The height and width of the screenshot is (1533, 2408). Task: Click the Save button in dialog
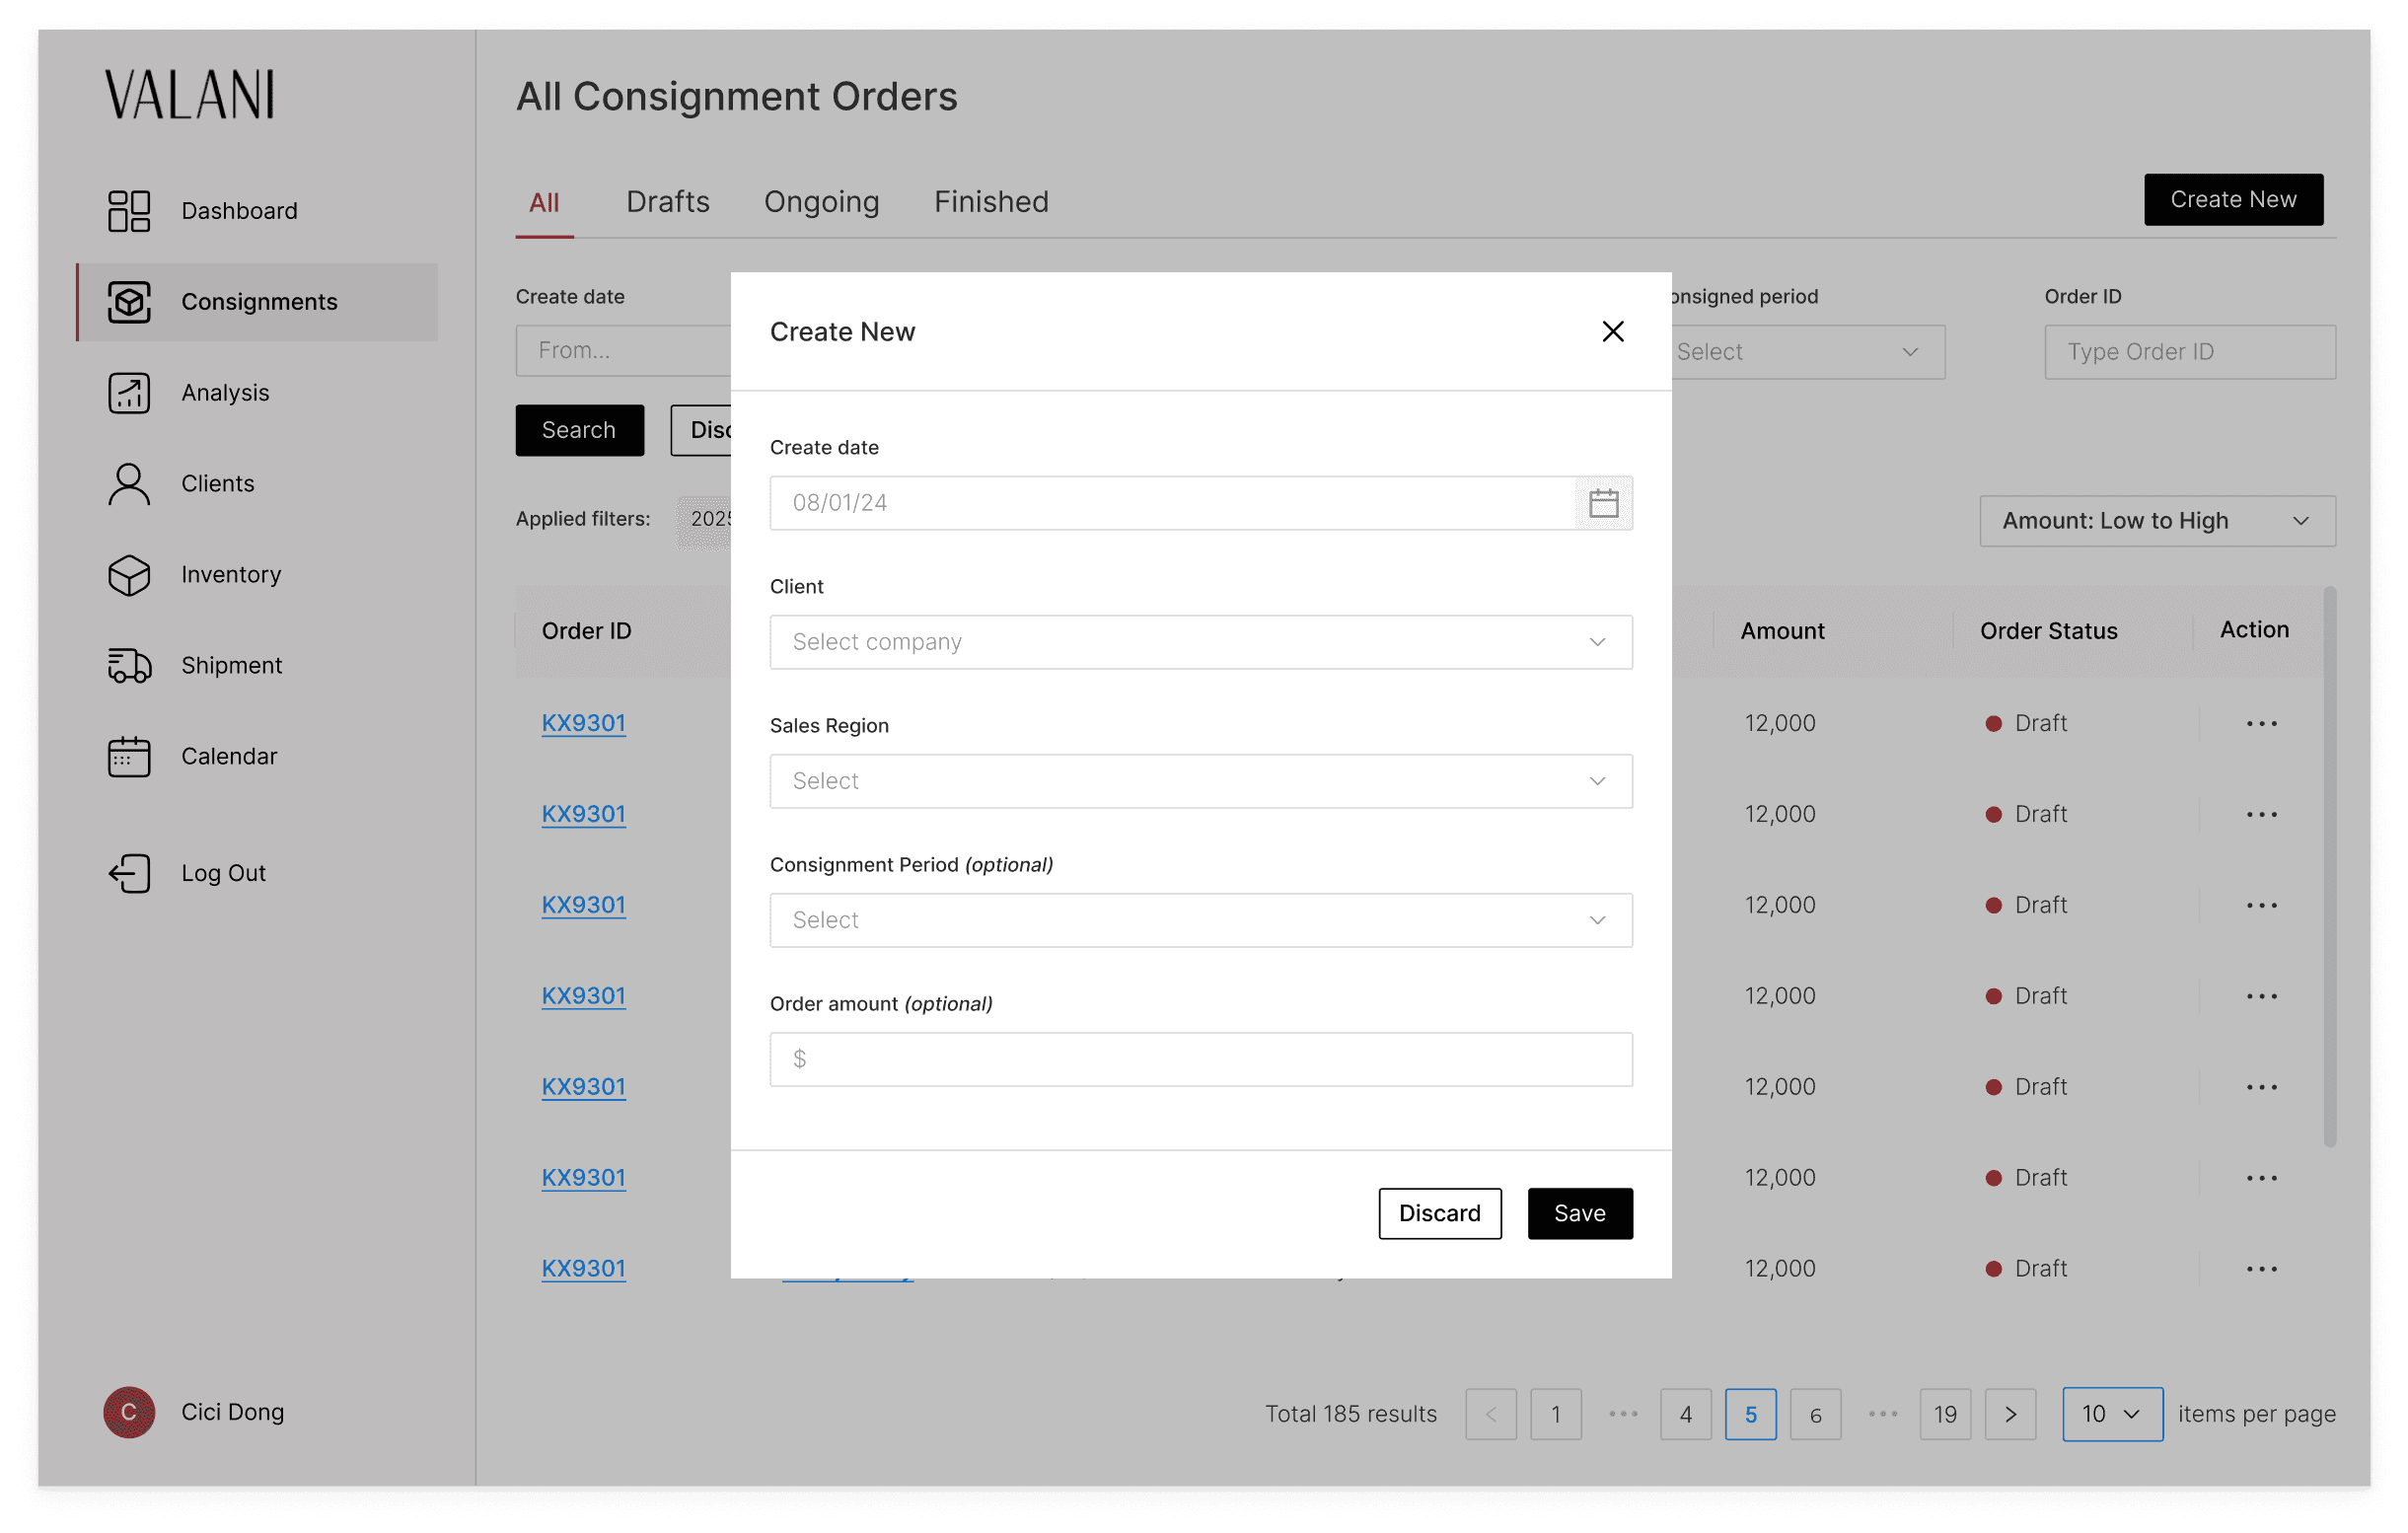click(1579, 1213)
